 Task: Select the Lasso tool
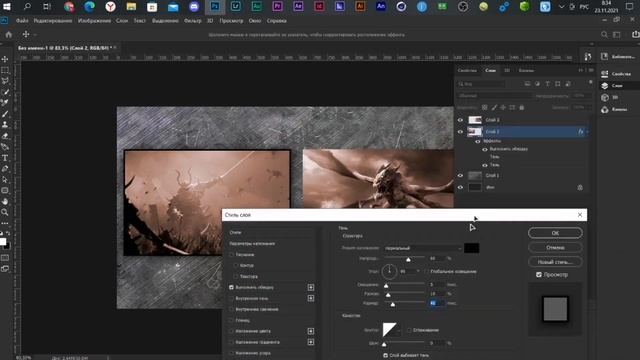coord(5,81)
